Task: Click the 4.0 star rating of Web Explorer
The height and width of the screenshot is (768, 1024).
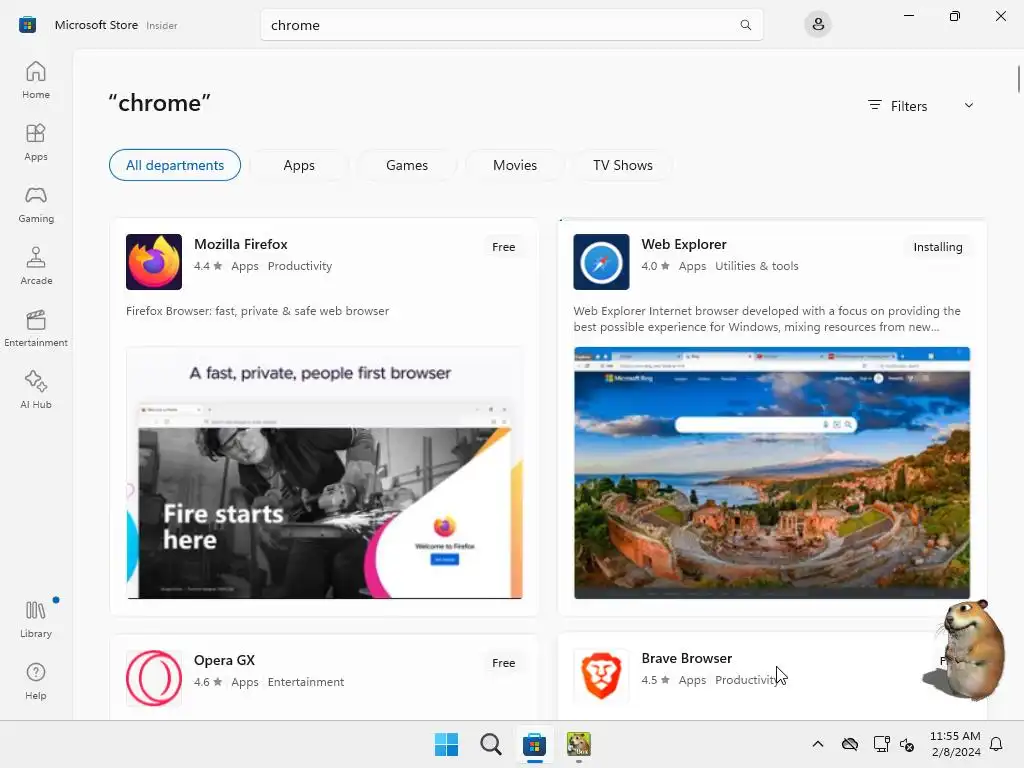Action: [x=655, y=266]
